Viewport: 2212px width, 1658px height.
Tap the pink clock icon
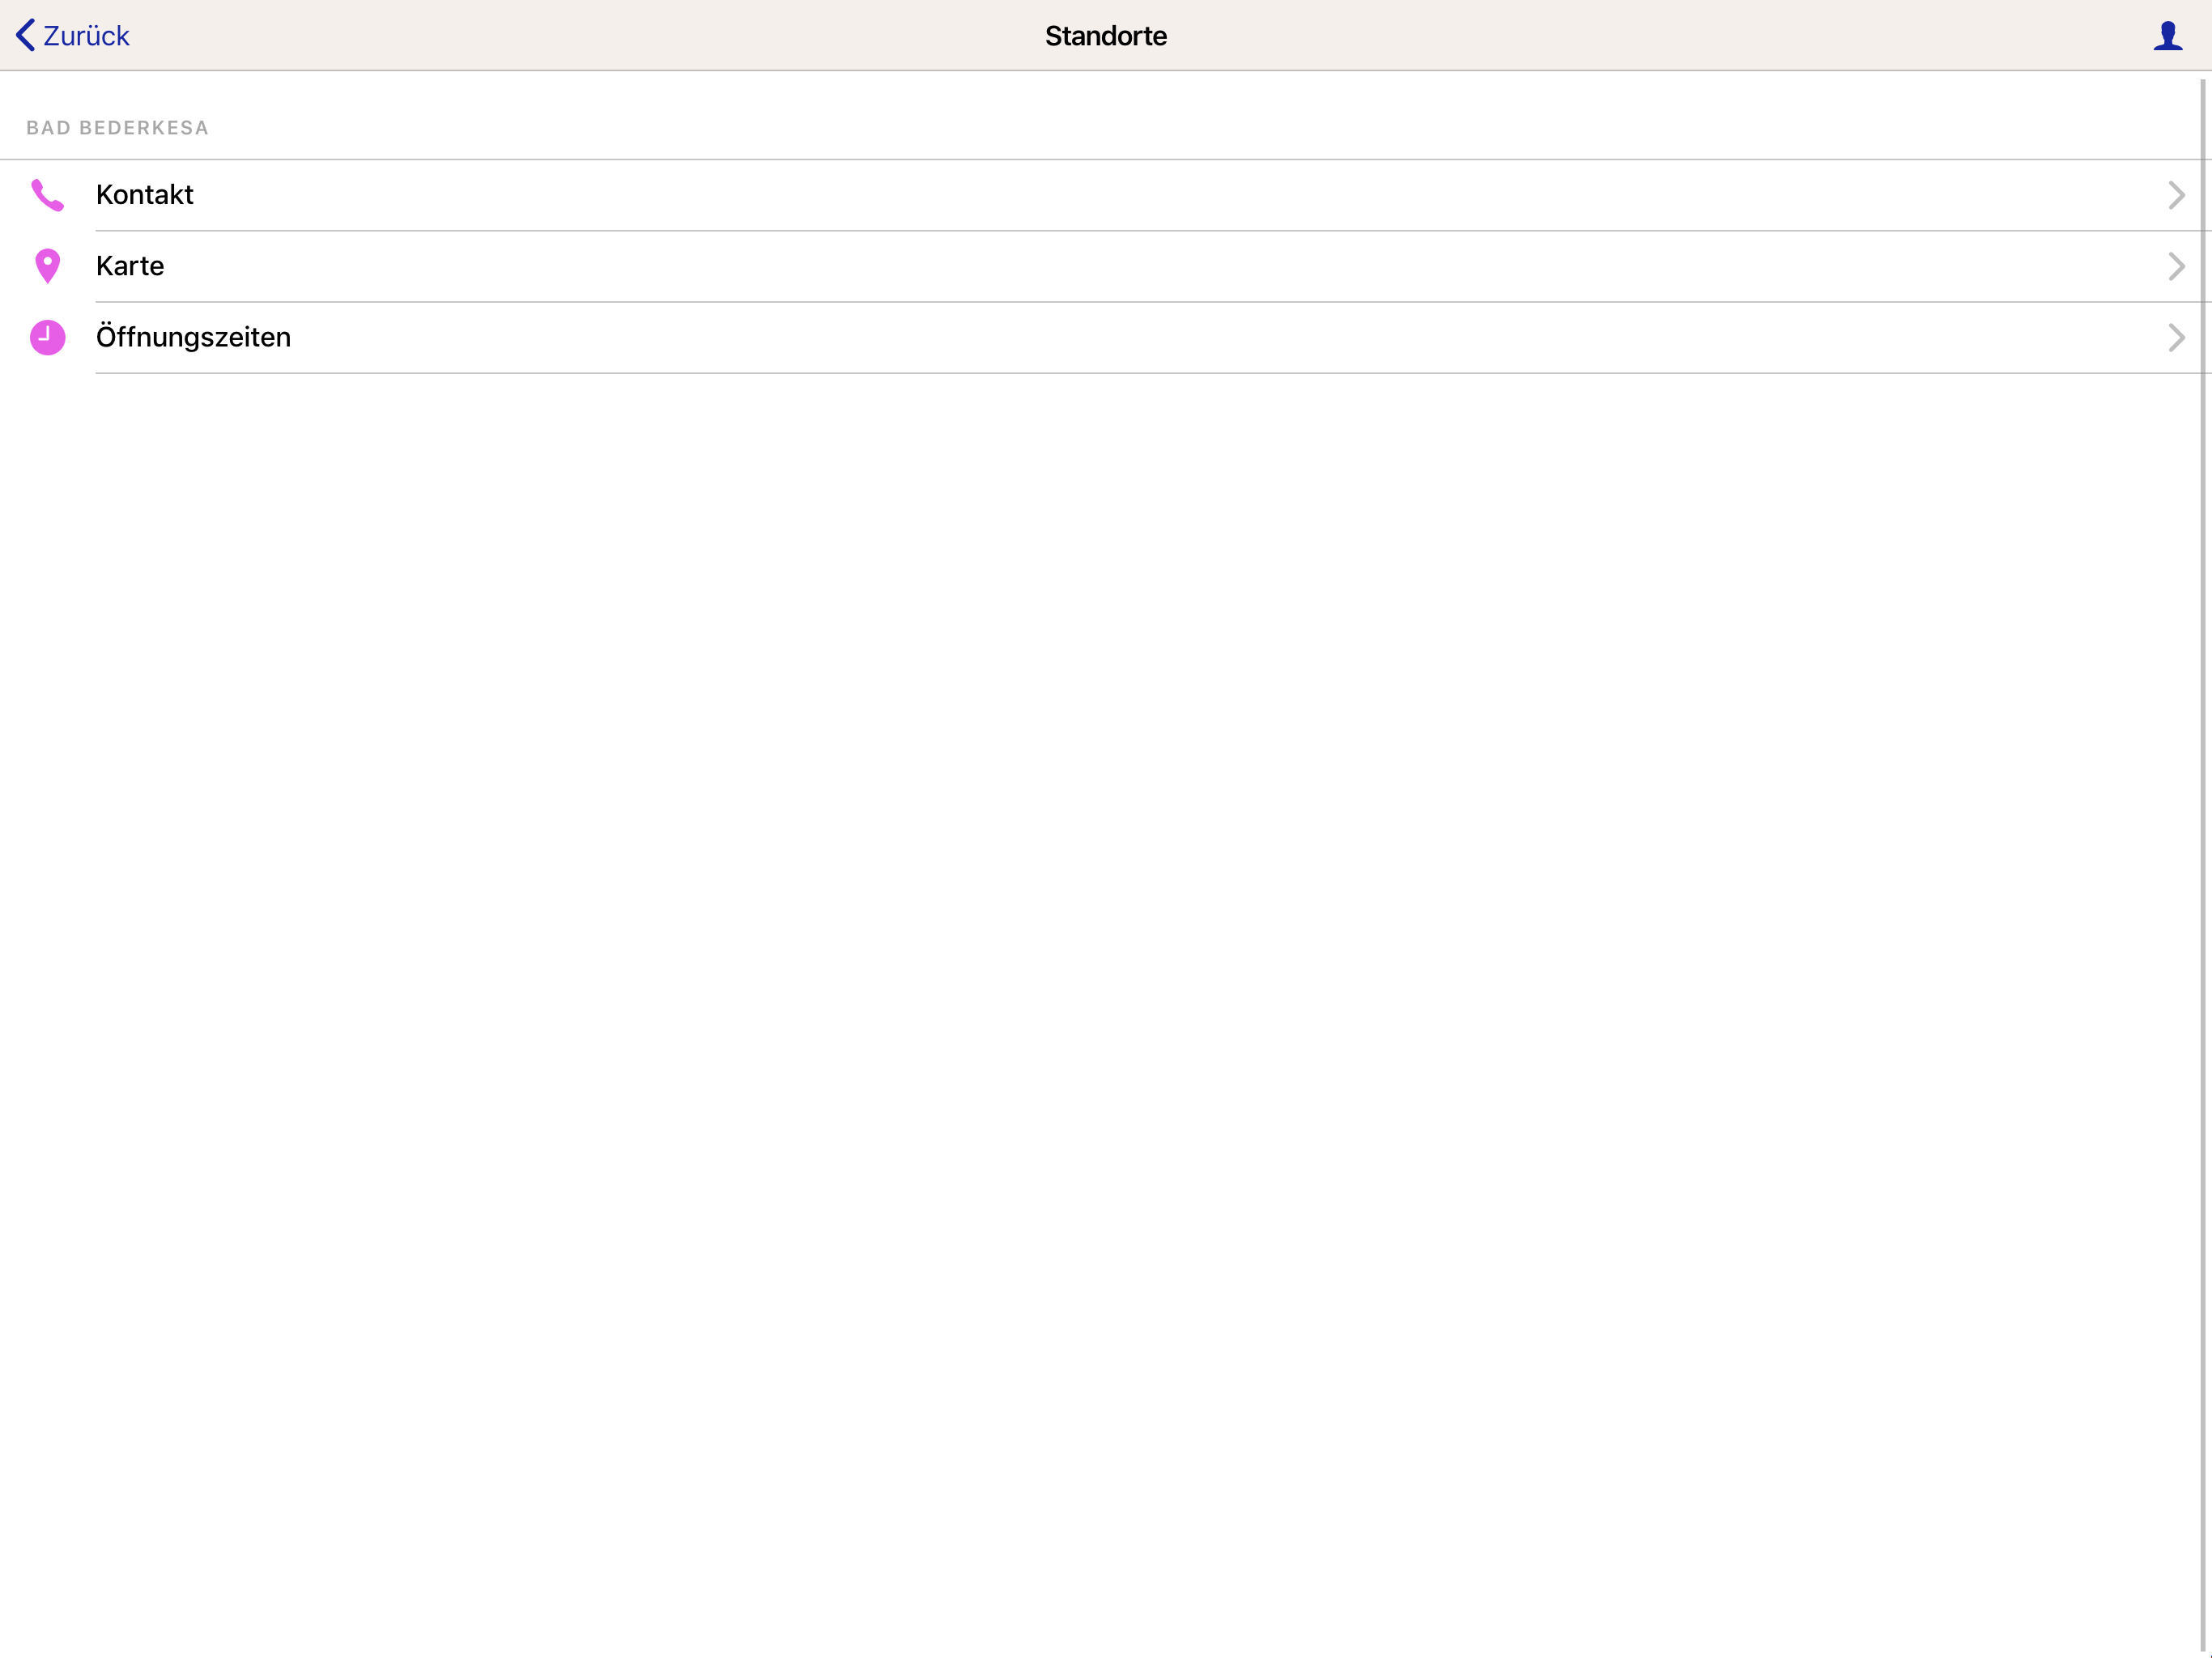point(47,337)
